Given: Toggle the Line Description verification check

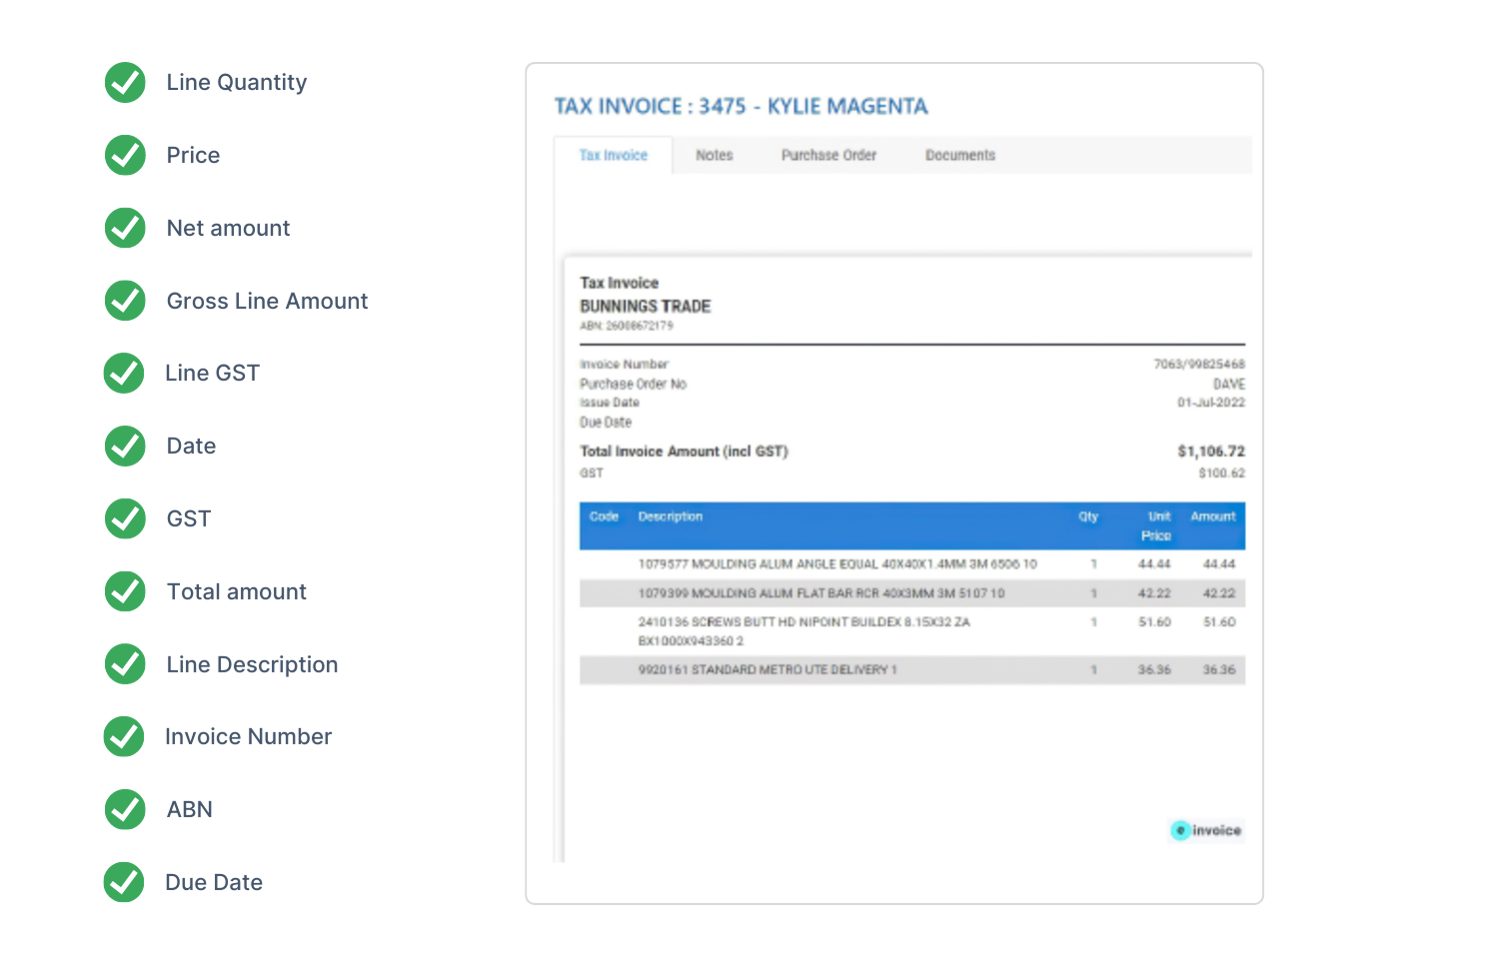Looking at the screenshot, I should coord(124,663).
